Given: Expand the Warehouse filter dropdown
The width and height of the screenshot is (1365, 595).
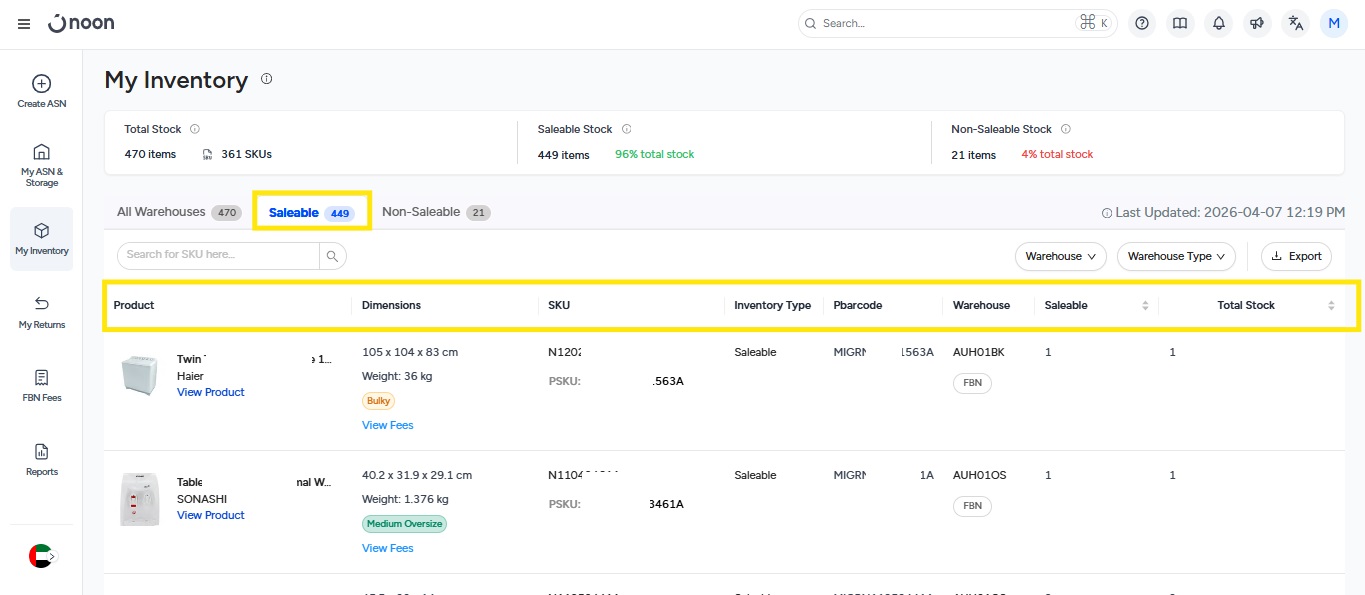Looking at the screenshot, I should tap(1060, 256).
